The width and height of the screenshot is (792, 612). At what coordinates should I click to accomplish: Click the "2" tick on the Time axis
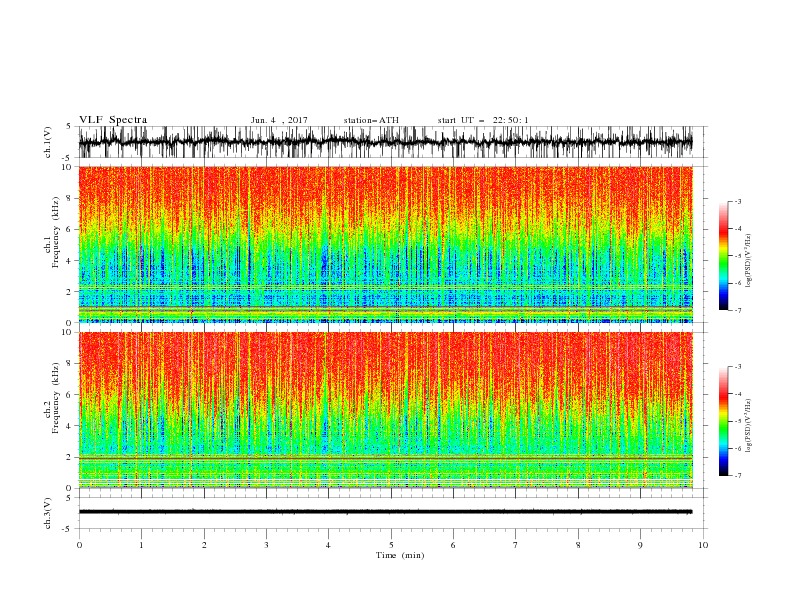point(204,545)
